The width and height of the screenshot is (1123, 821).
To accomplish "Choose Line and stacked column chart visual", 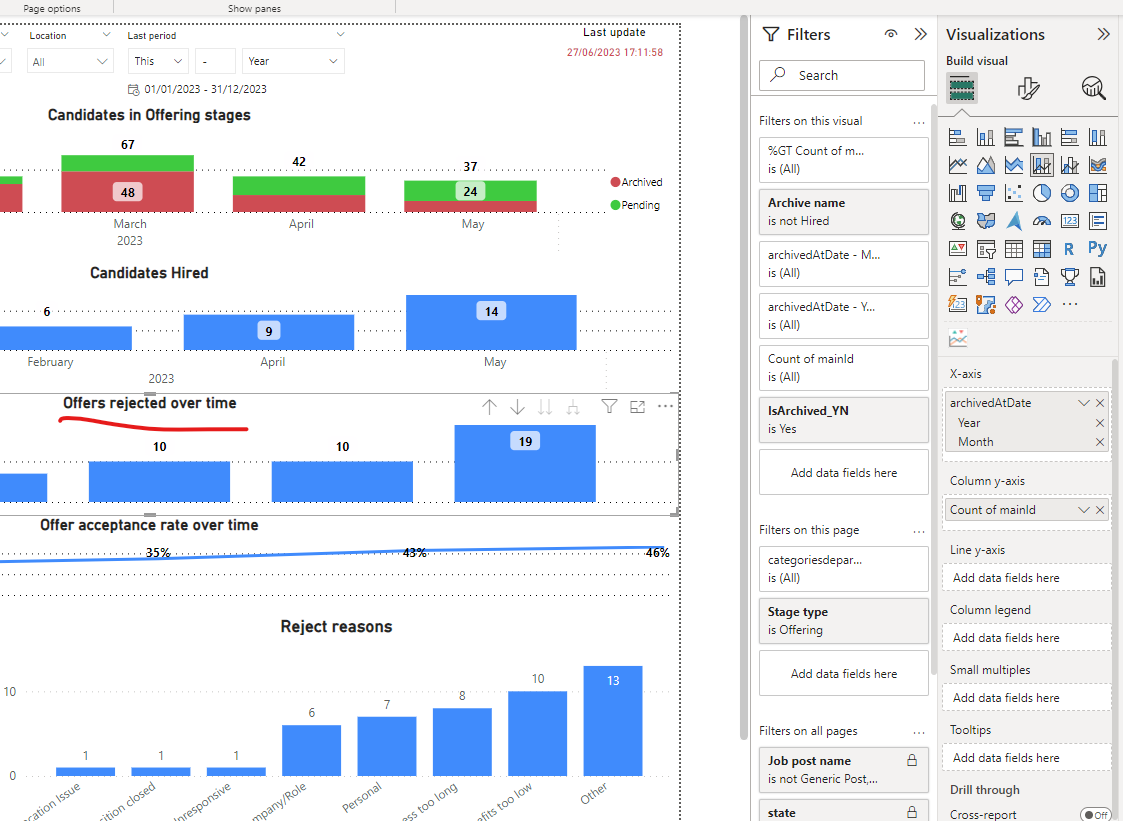I will (x=1041, y=165).
